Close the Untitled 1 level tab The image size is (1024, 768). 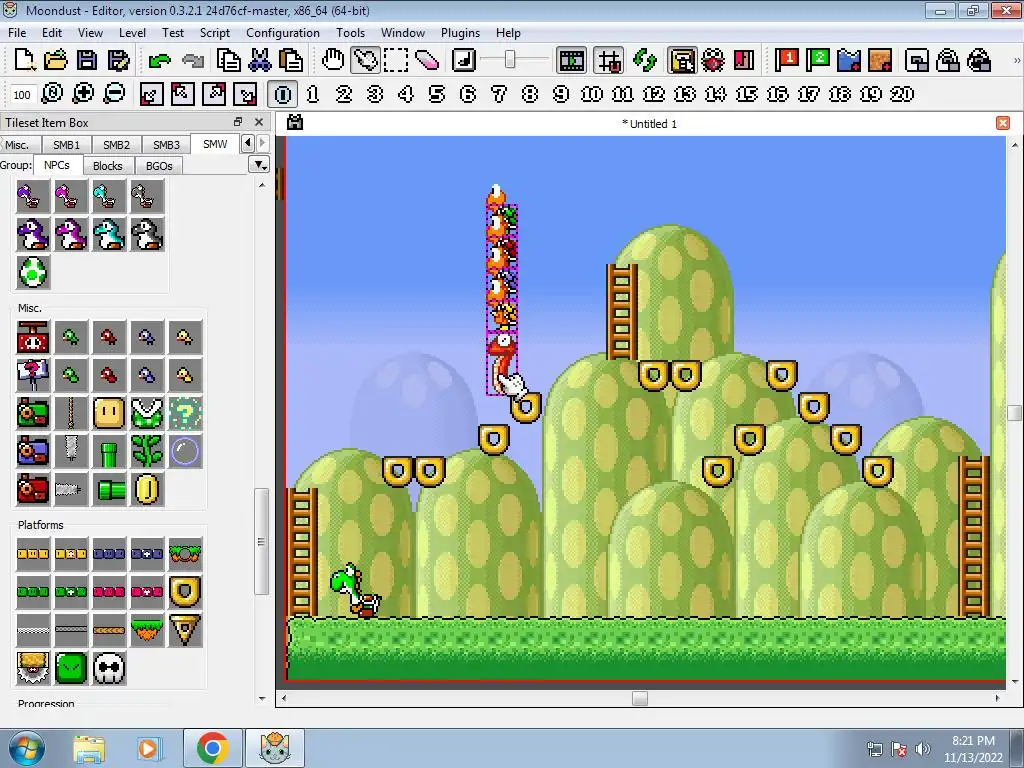point(1003,123)
